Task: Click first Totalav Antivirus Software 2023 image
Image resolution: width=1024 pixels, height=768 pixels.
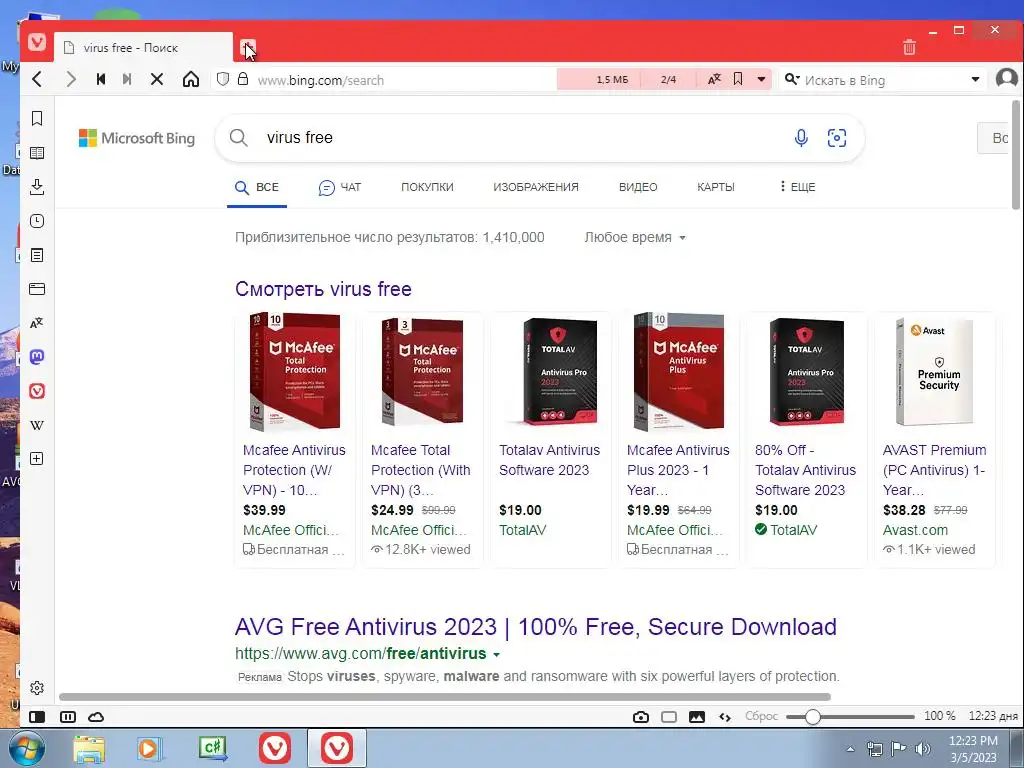Action: click(560, 372)
